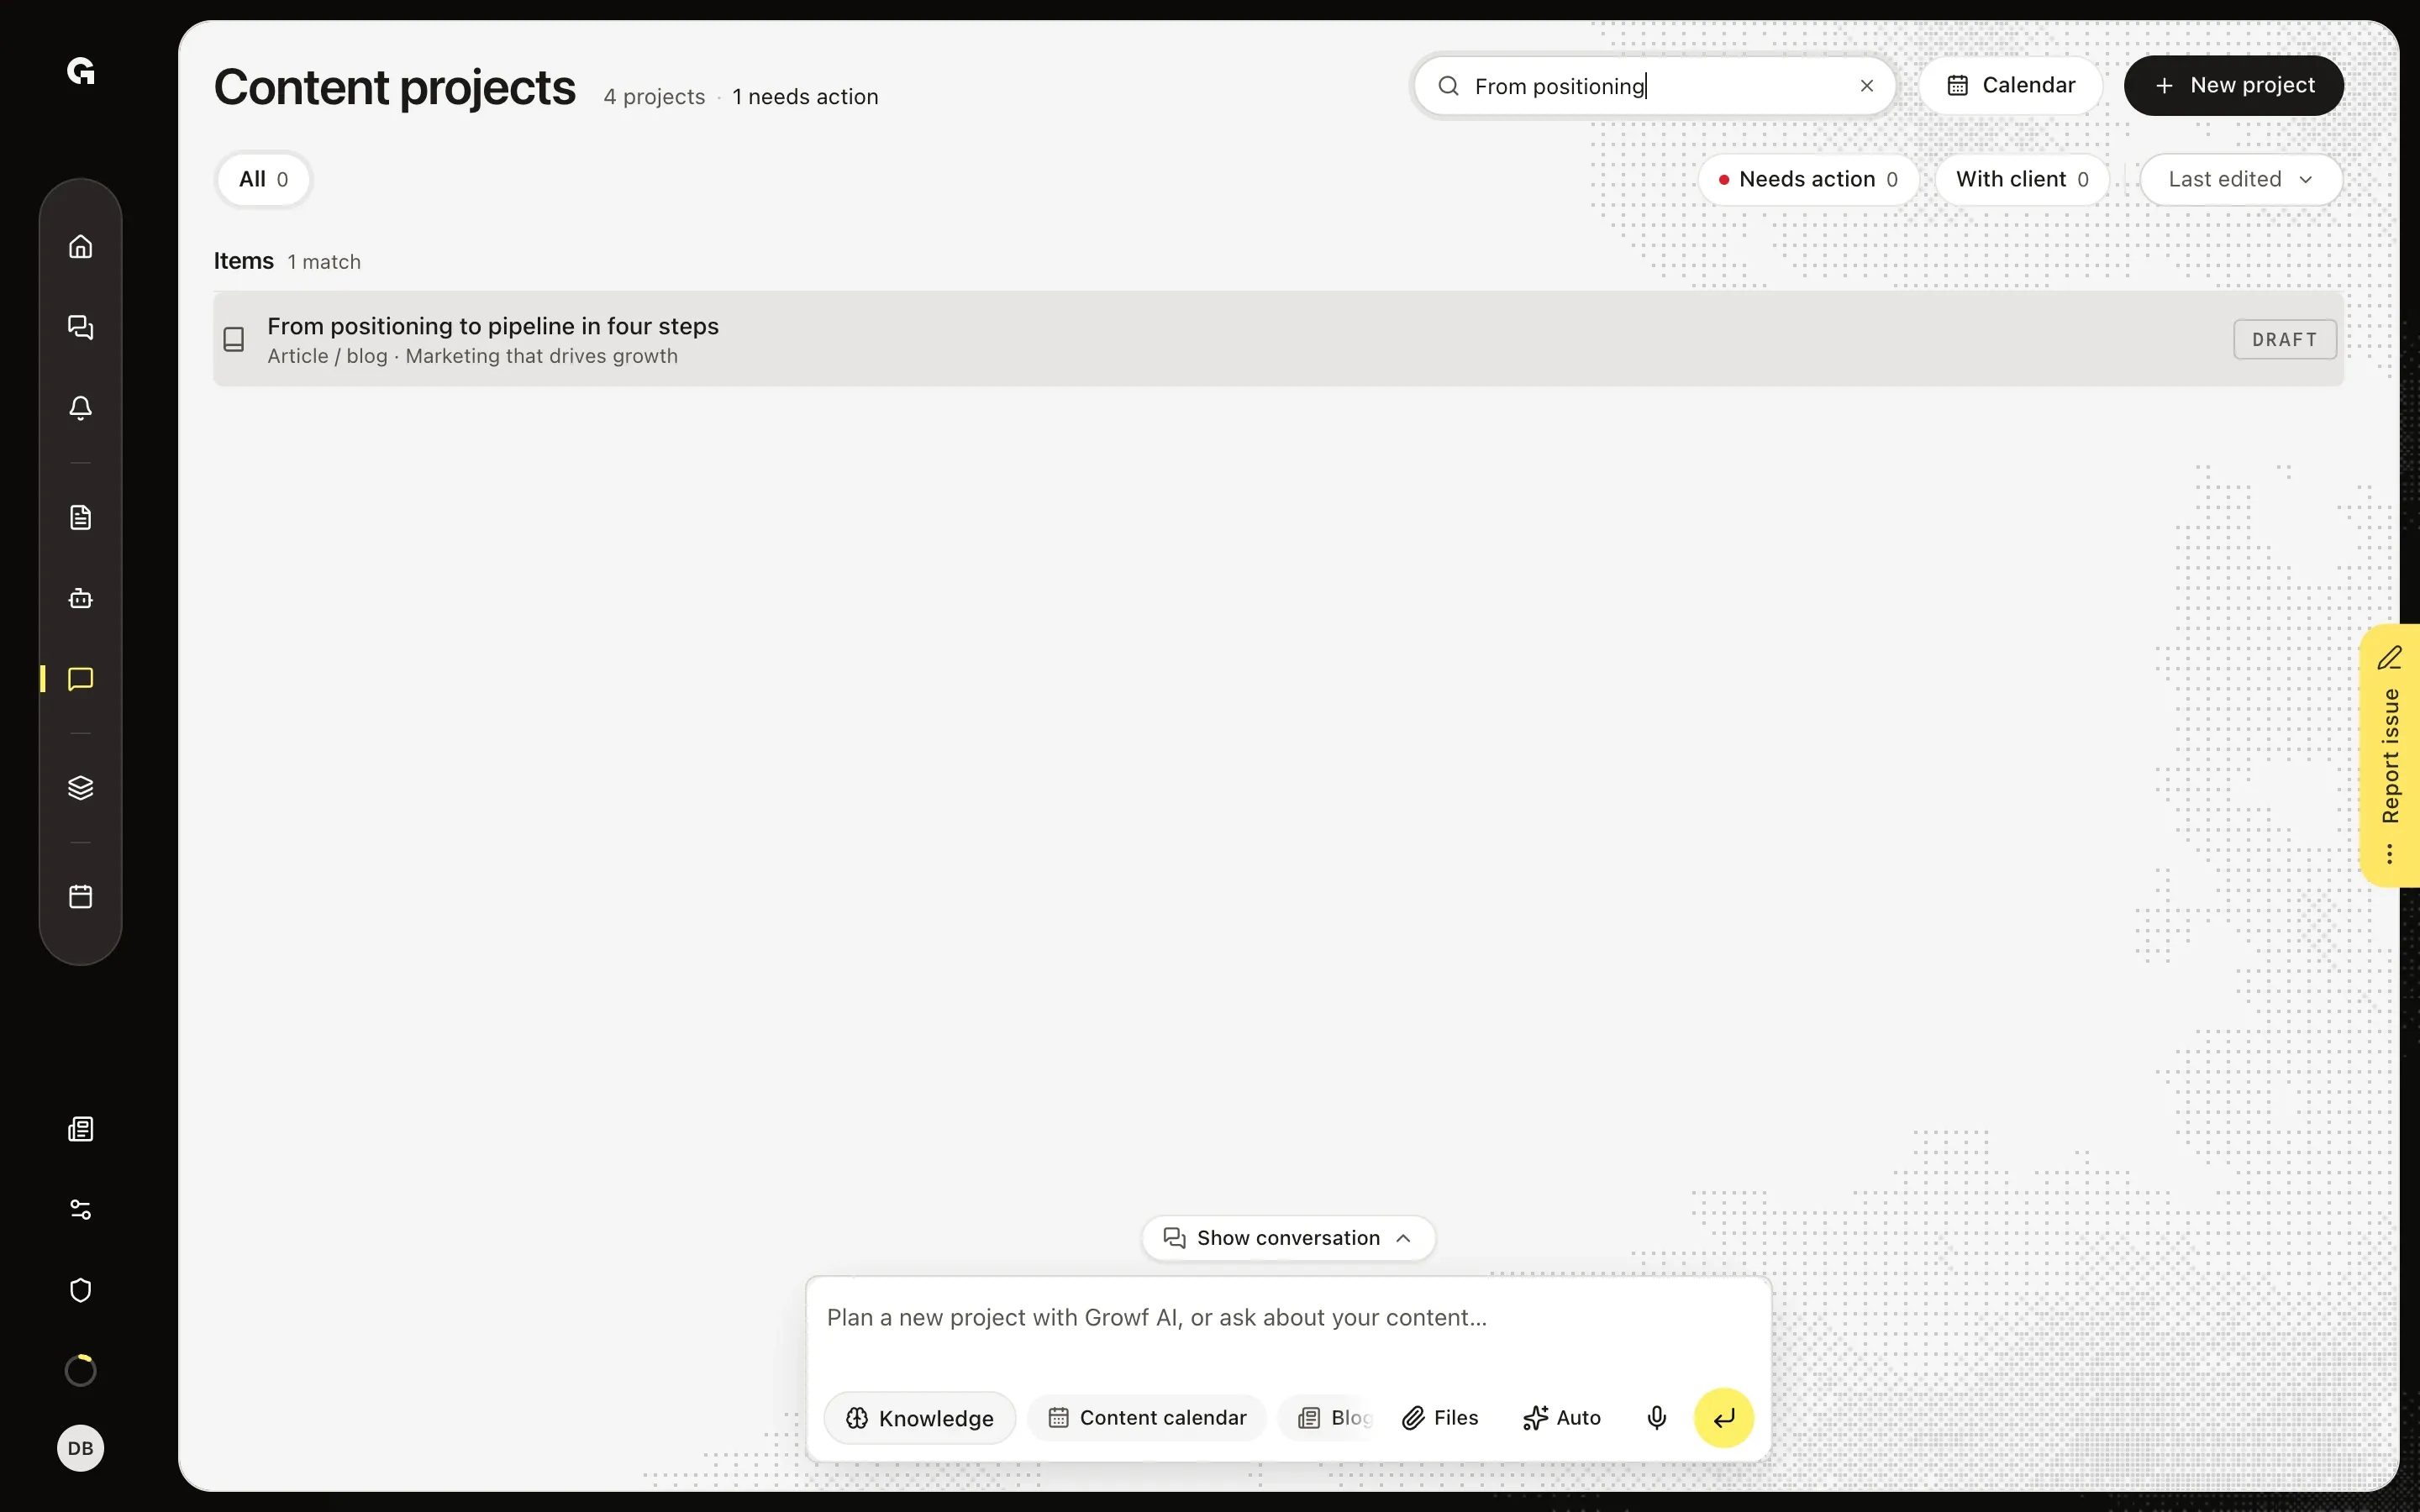
Task: Send message with yellow enter button
Action: (1724, 1417)
